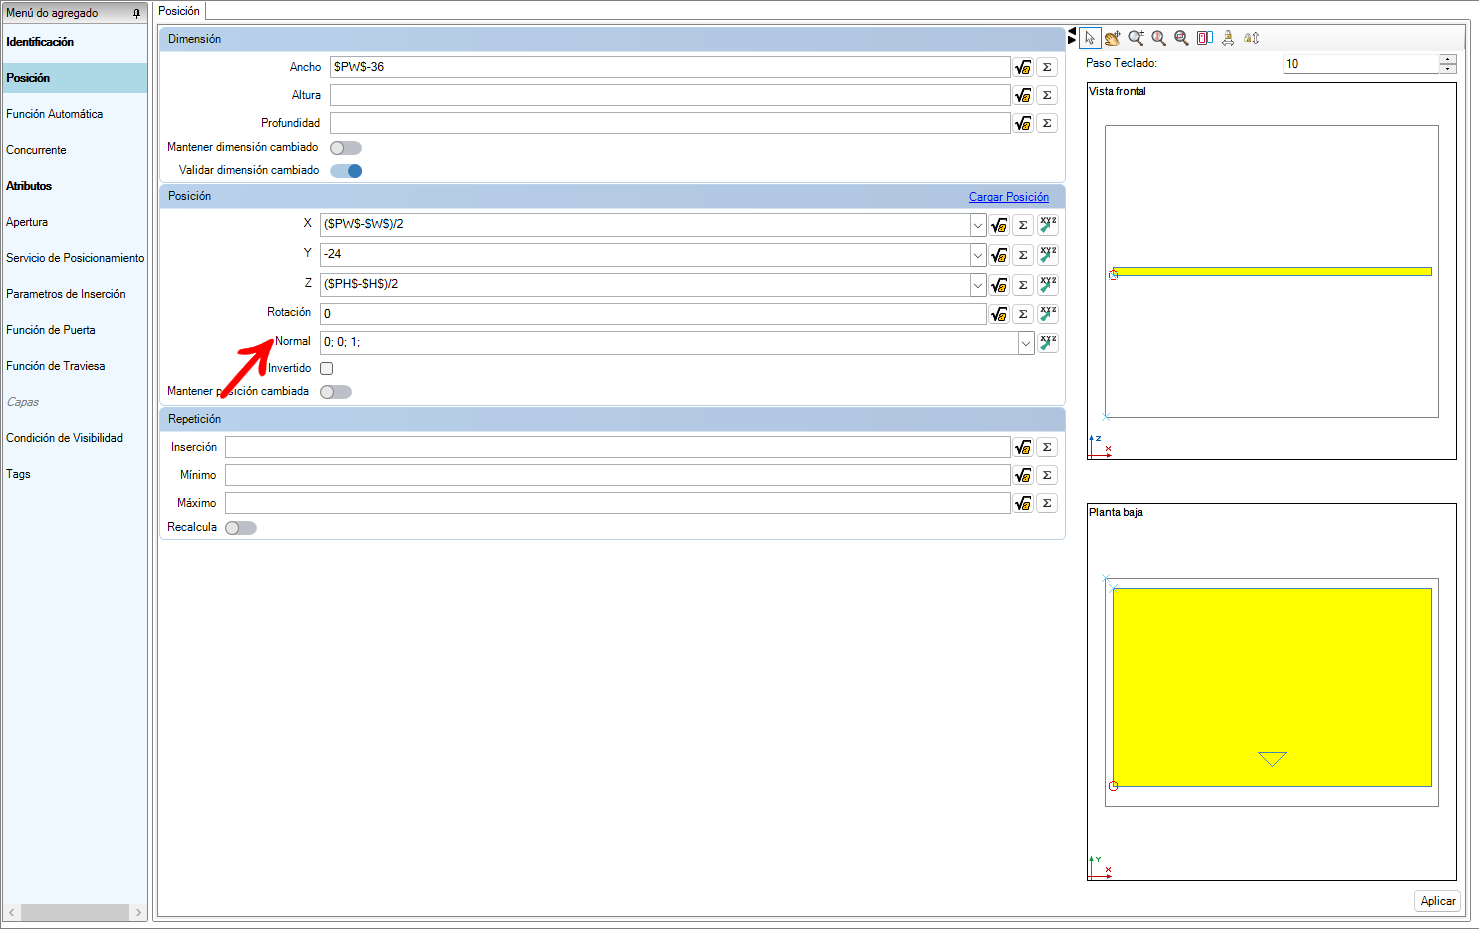Open formula editor for Ancho field

coord(1023,67)
